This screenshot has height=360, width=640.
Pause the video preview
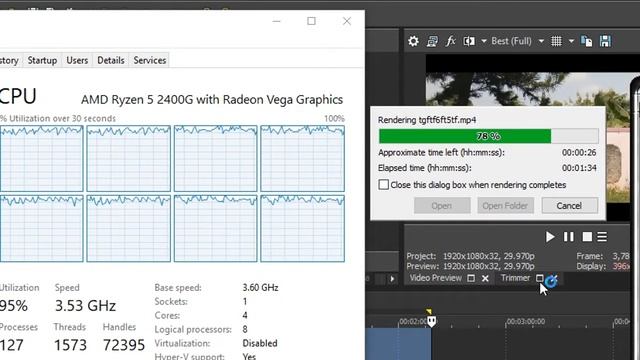pos(569,237)
